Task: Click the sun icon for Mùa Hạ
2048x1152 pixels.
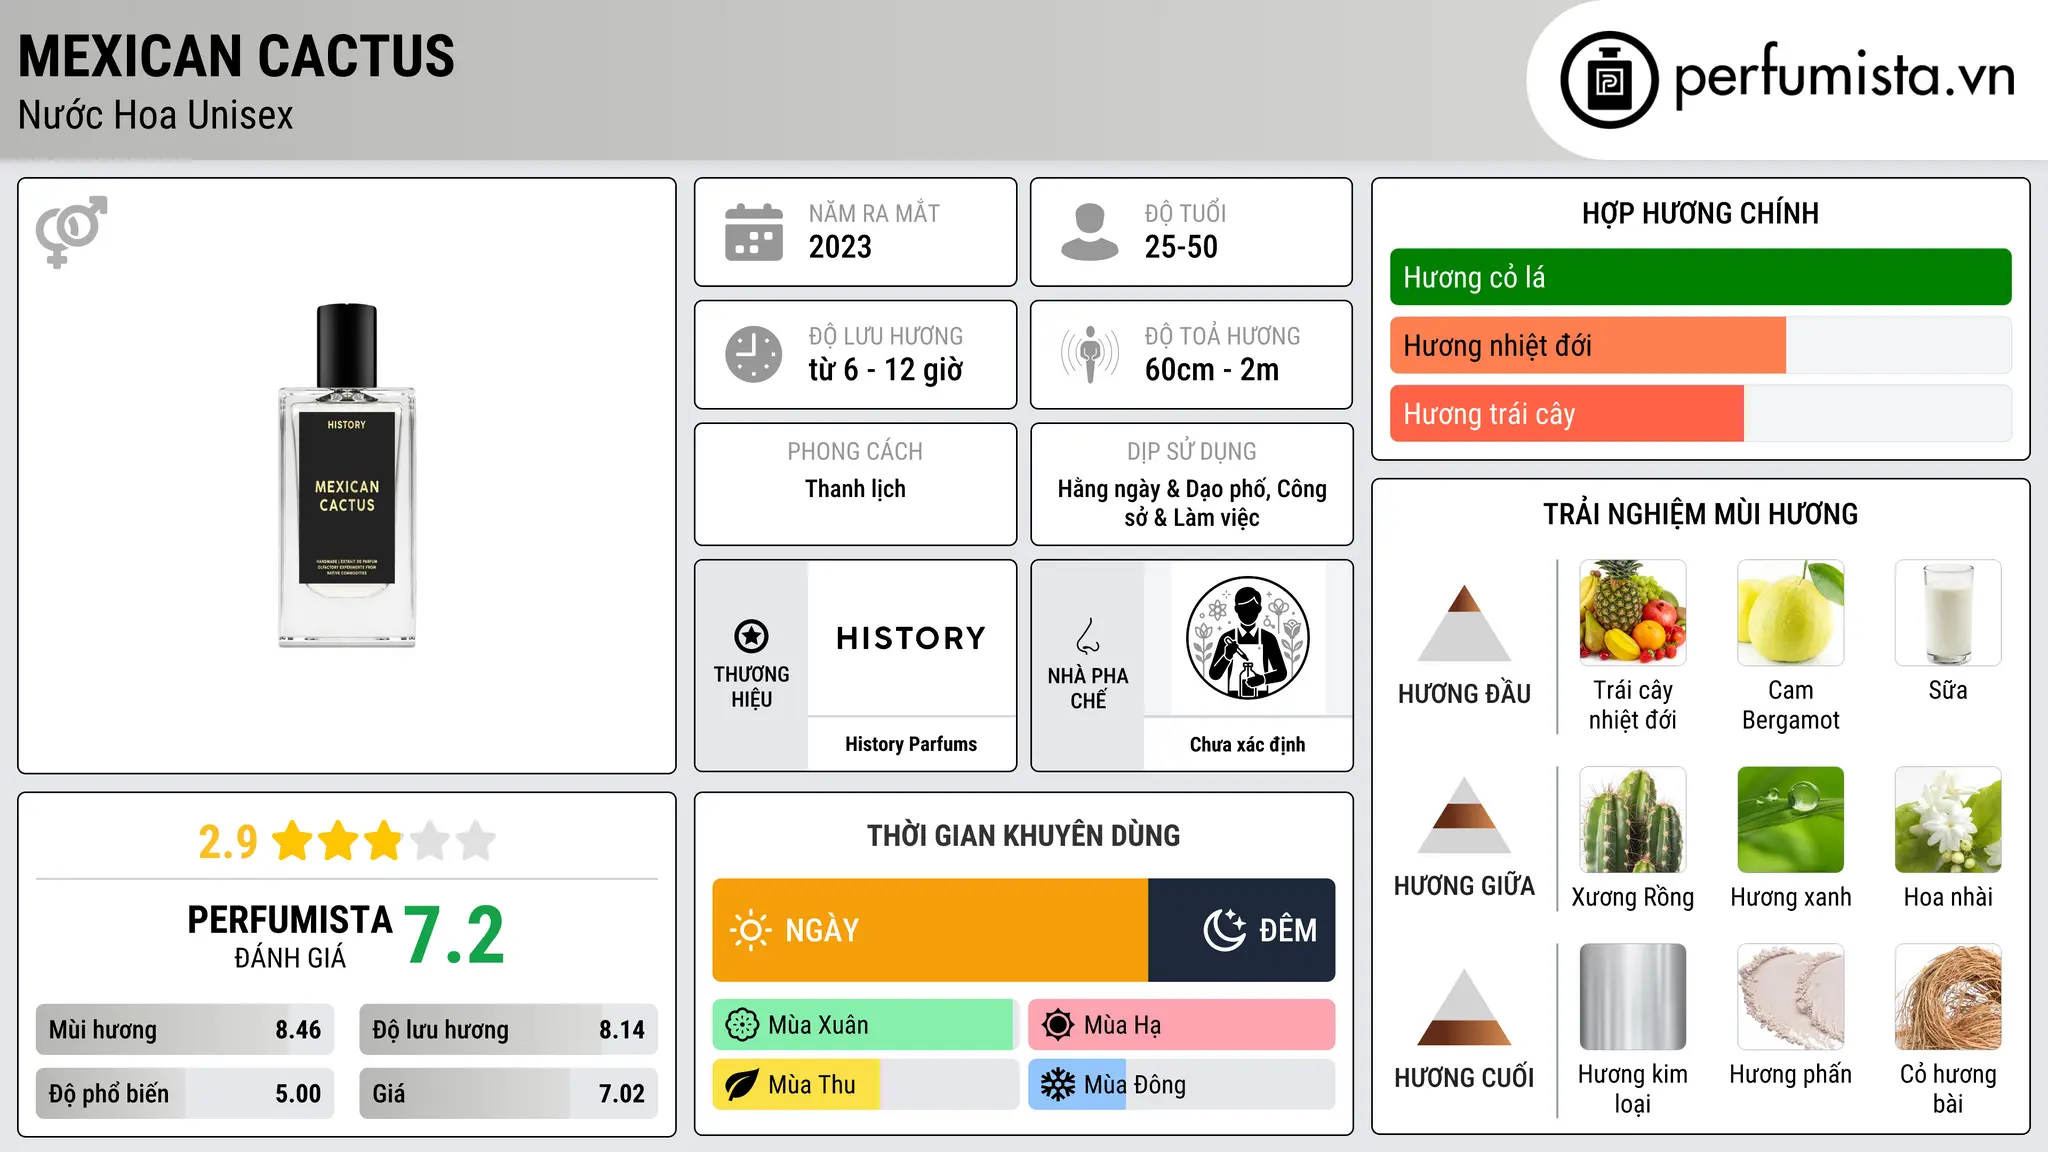Action: tap(1058, 1025)
